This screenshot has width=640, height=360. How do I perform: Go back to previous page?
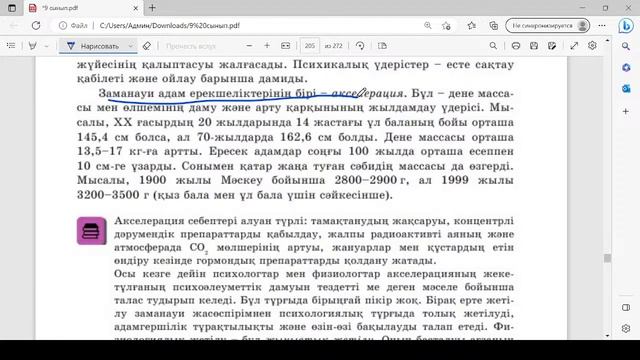click(x=13, y=25)
